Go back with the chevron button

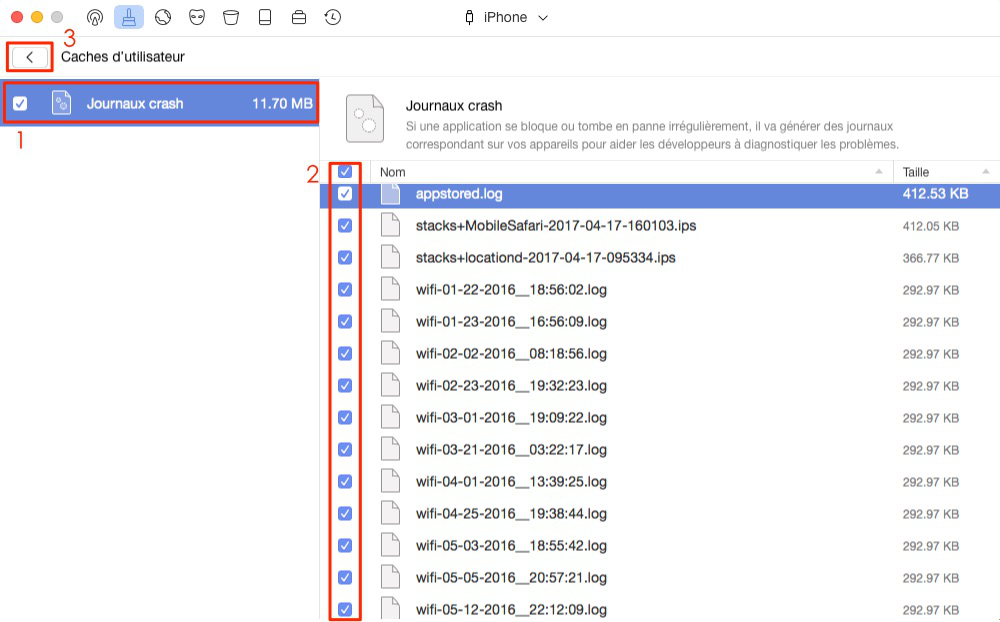click(30, 57)
